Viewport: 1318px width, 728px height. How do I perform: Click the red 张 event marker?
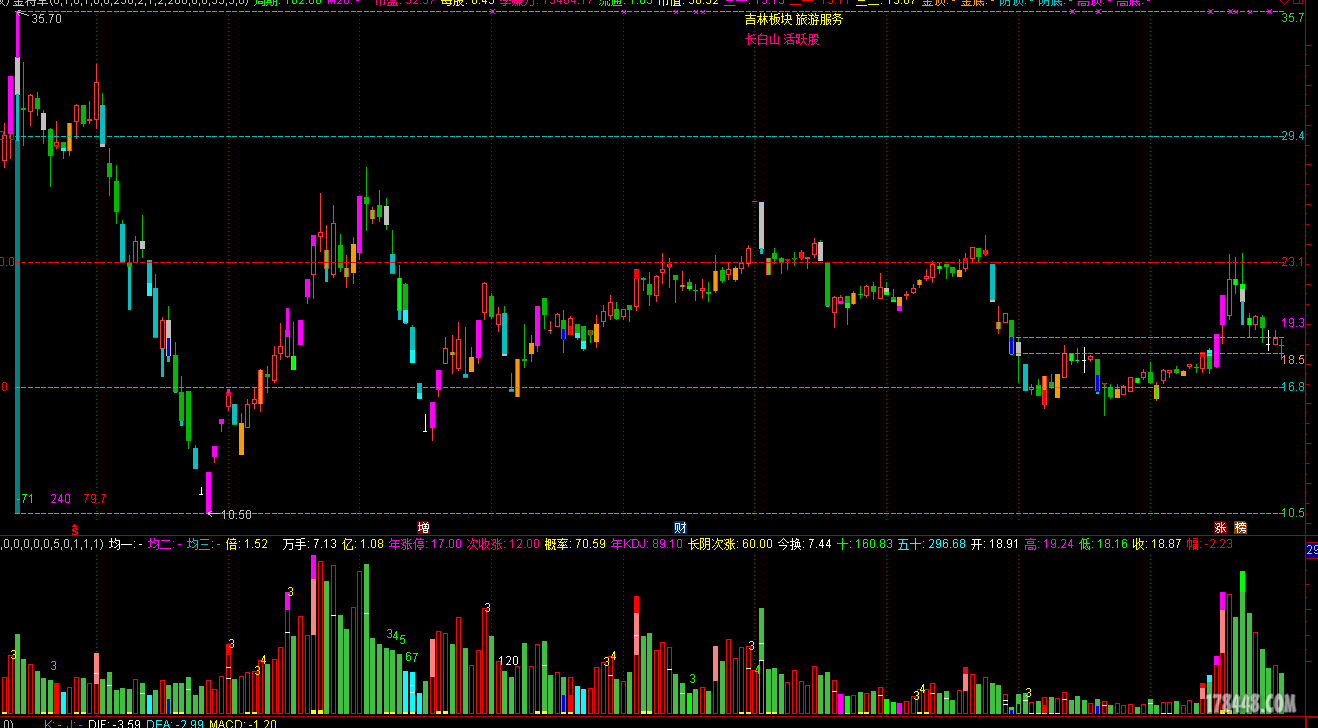pos(1220,527)
